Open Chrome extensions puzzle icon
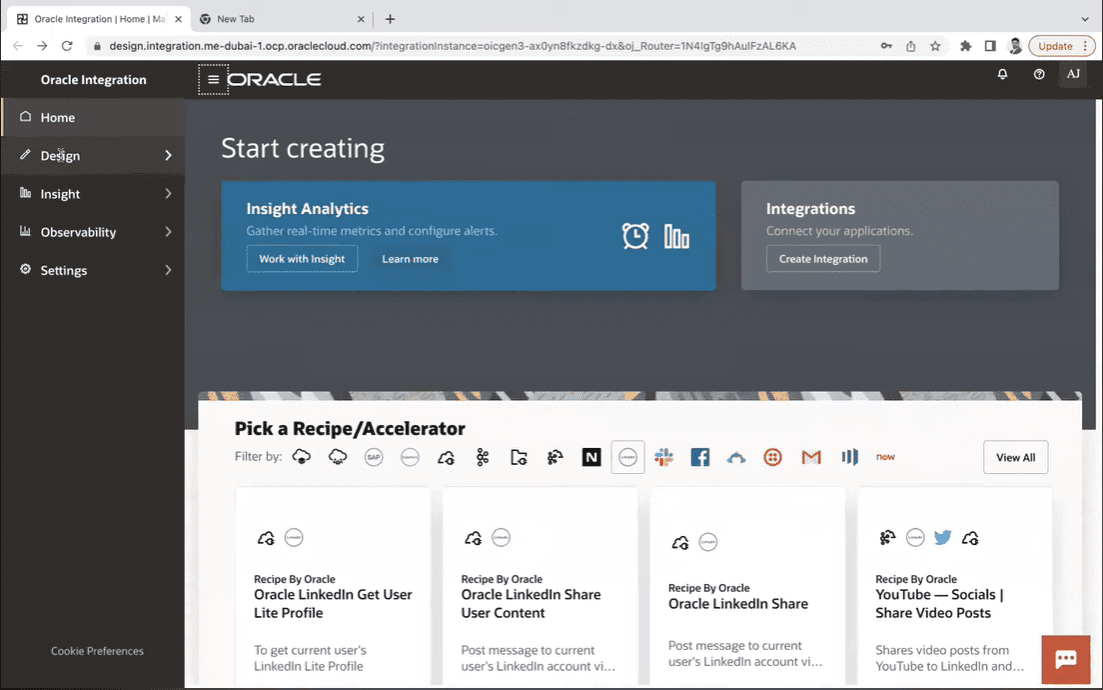This screenshot has height=690, width=1103. pos(965,46)
